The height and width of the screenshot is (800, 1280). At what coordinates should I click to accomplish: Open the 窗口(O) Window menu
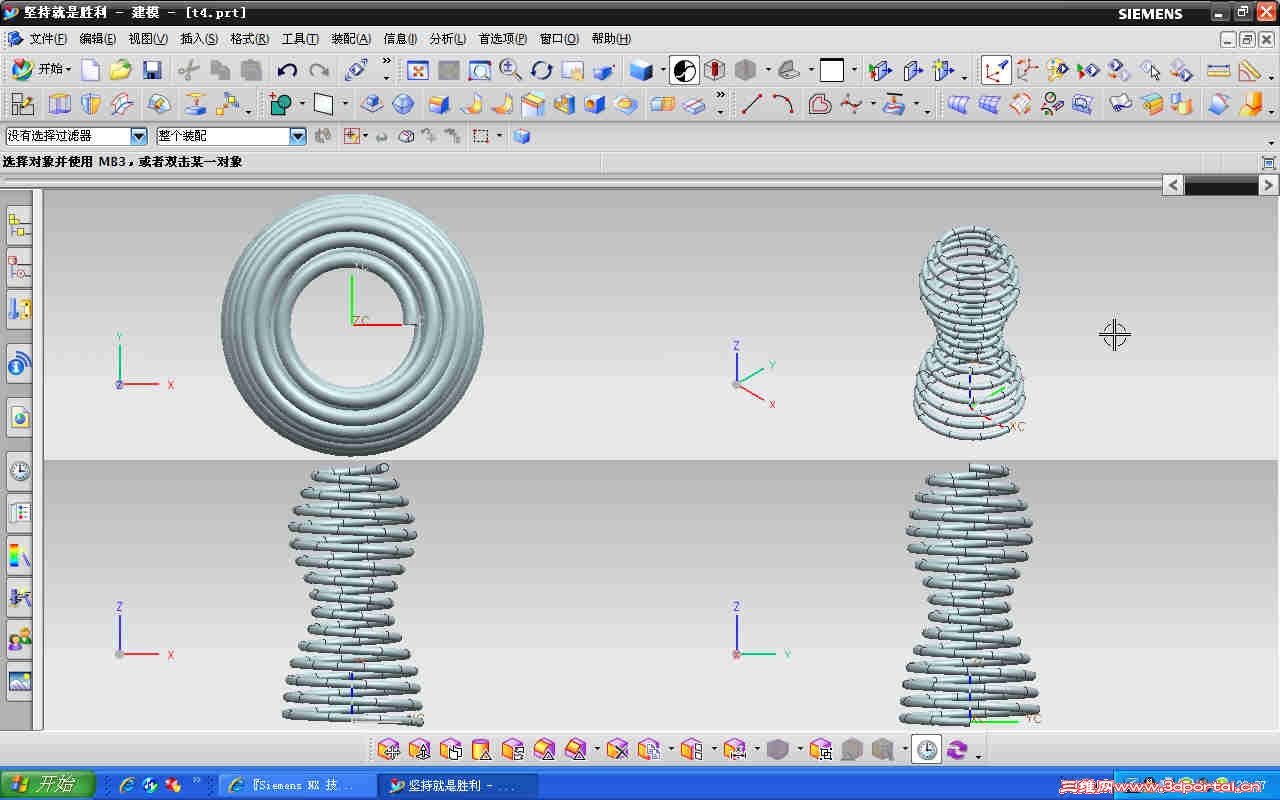[559, 39]
